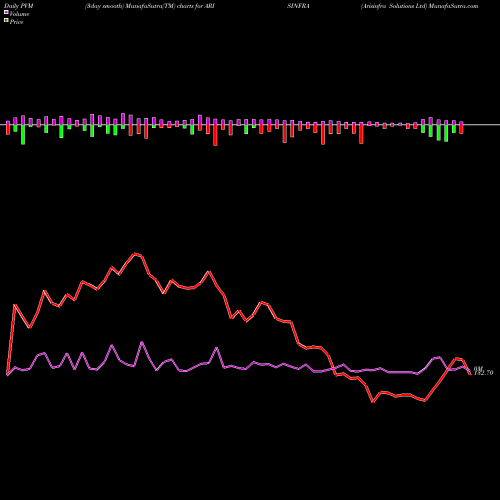
Task: Click the MunafaSutra.com watermark text
Action: tap(453, 6)
